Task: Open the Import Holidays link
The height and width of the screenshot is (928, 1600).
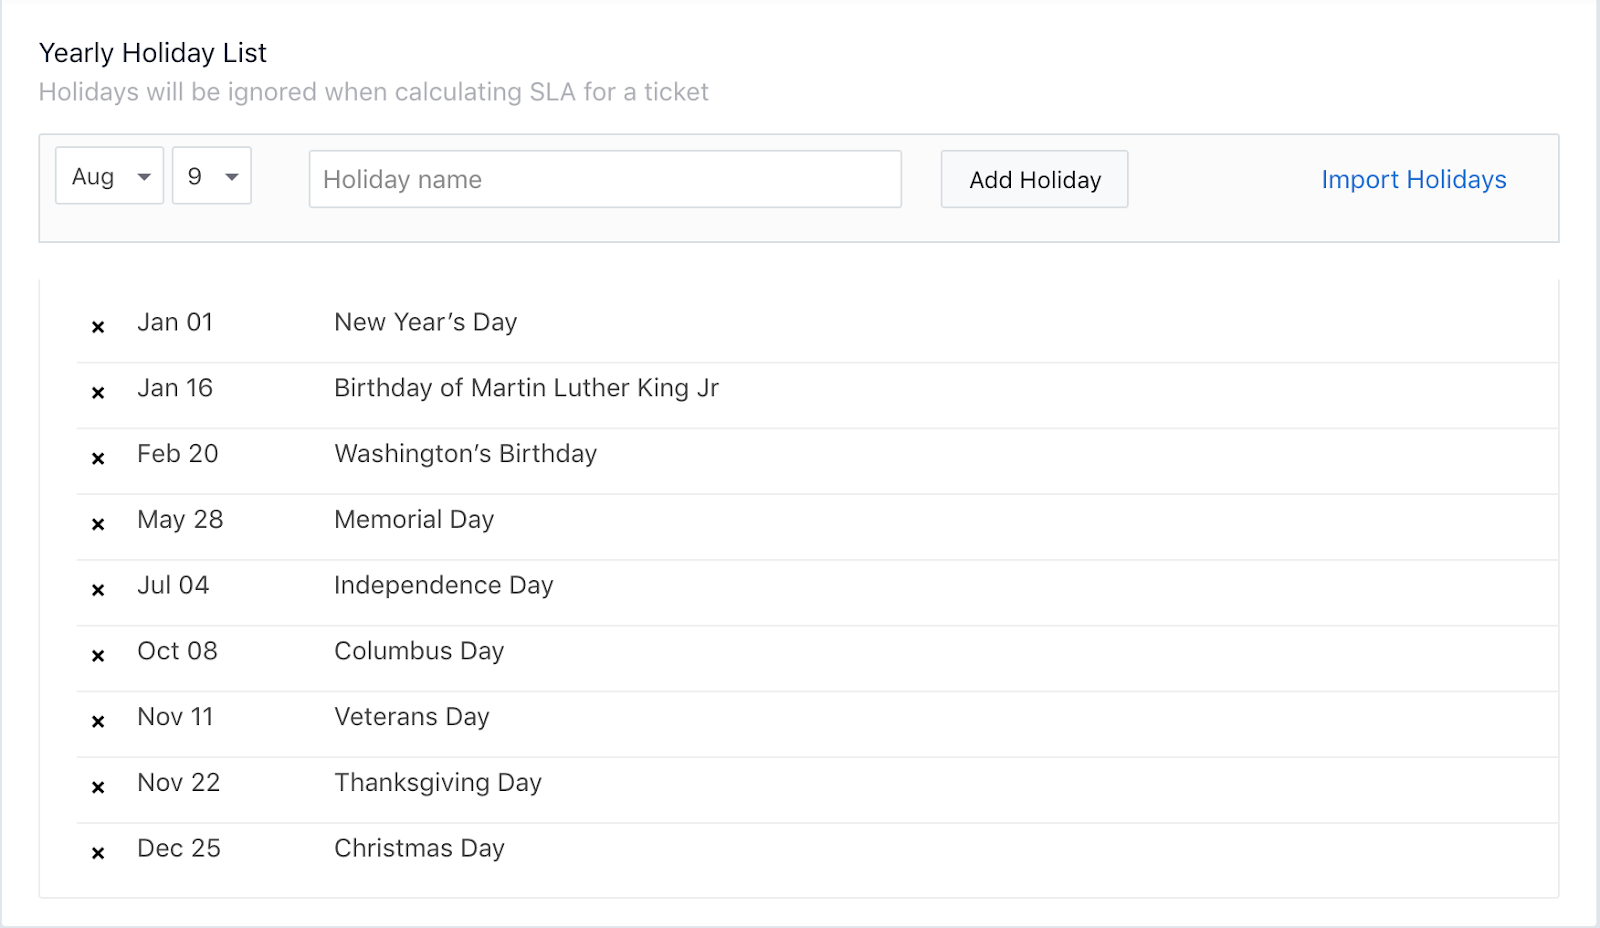Action: tap(1413, 180)
